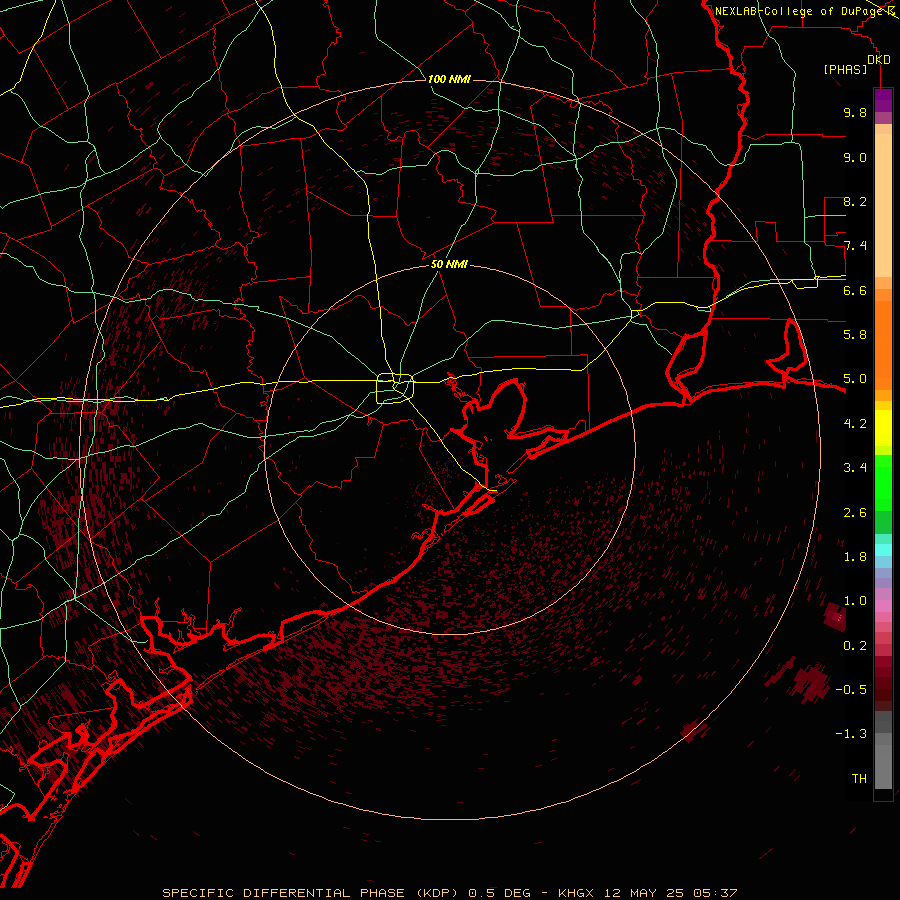This screenshot has height=900, width=900.
Task: Click the 1.8 legend value
Action: click(x=855, y=557)
